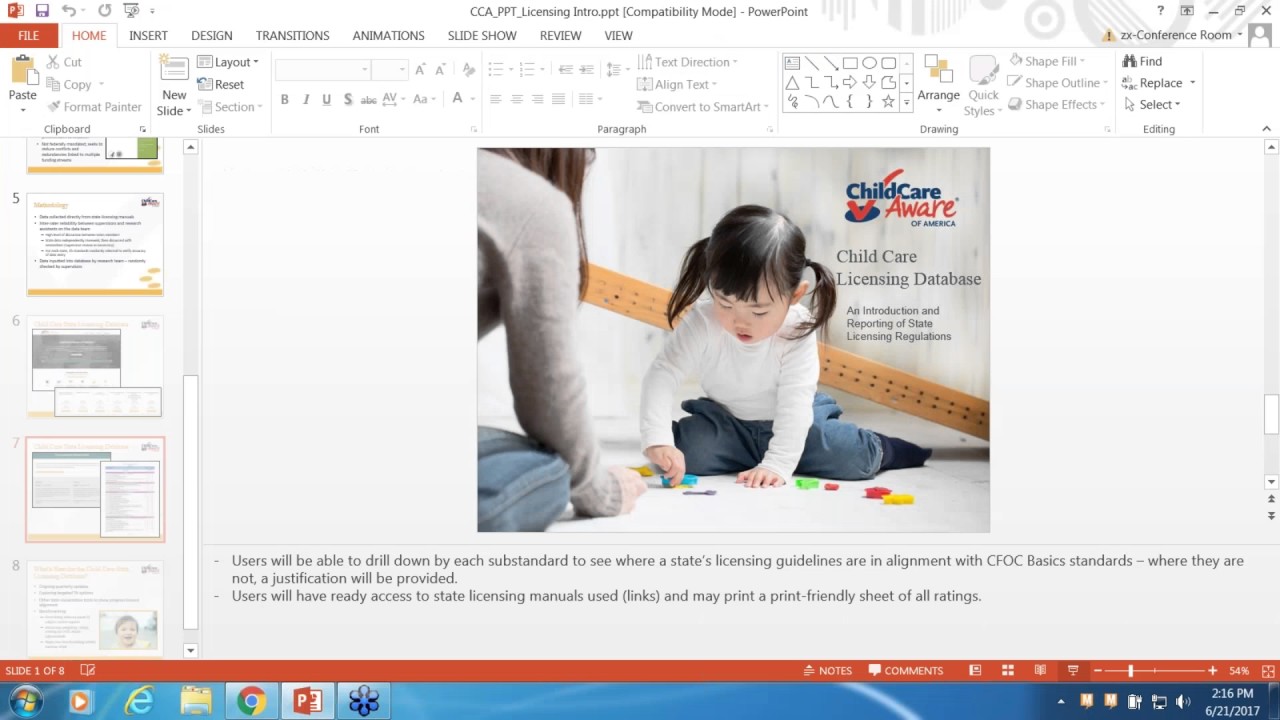Select the rectangle shape in the shapes gallery
This screenshot has height=720, width=1280.
pos(850,63)
